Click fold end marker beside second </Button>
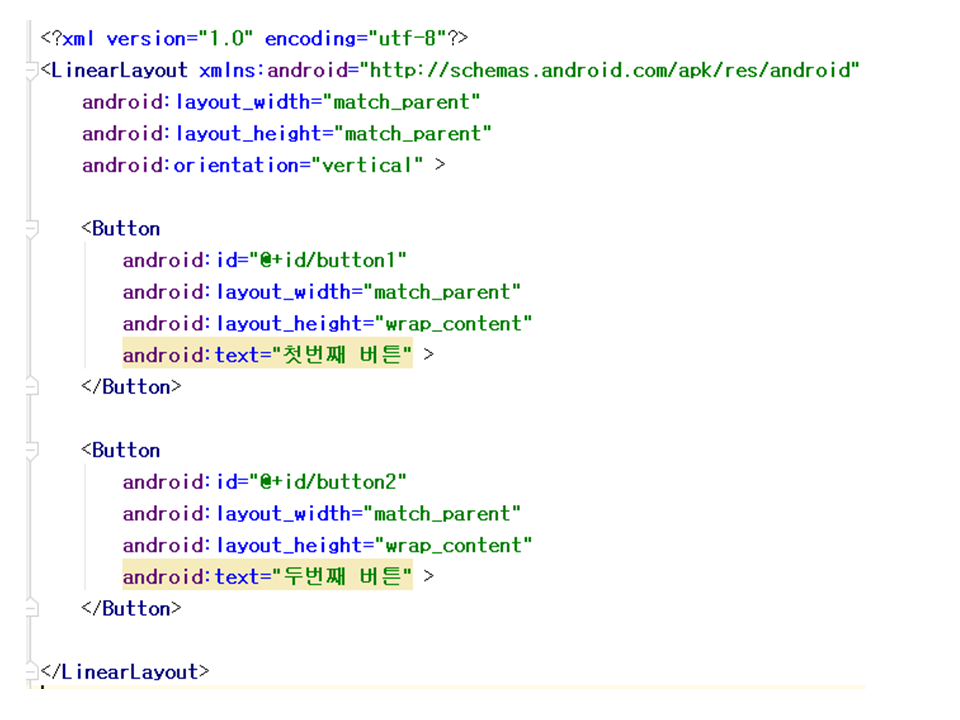This screenshot has width=960, height=720. point(32,608)
